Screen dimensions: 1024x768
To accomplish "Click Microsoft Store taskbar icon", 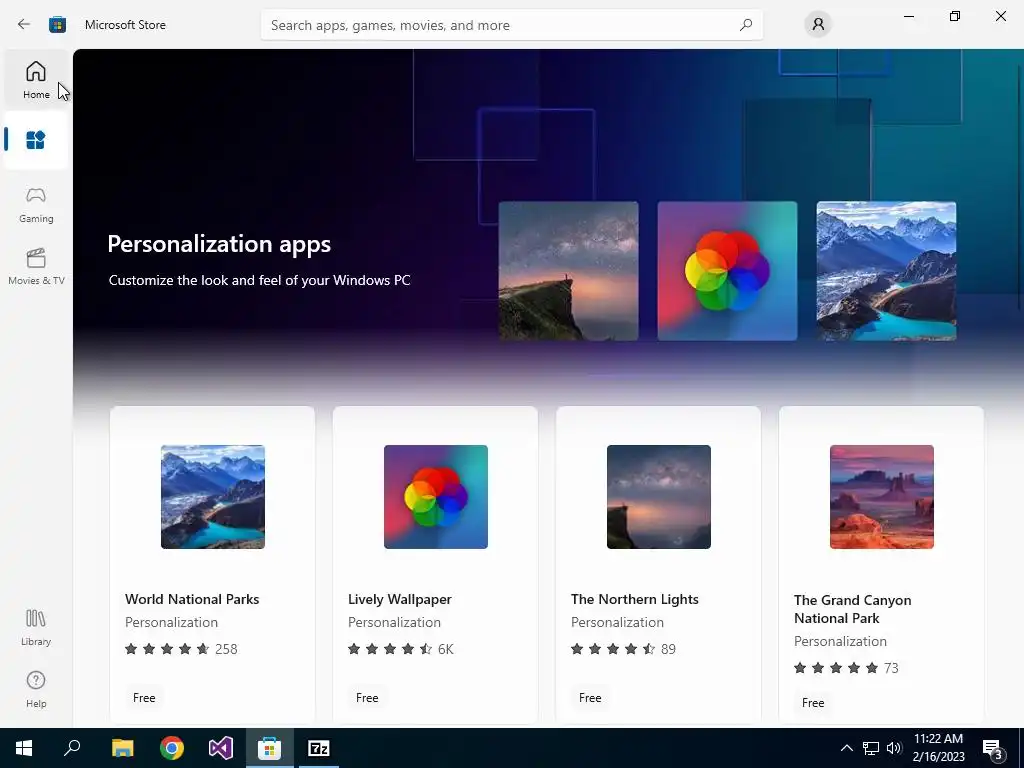I will click(x=269, y=748).
